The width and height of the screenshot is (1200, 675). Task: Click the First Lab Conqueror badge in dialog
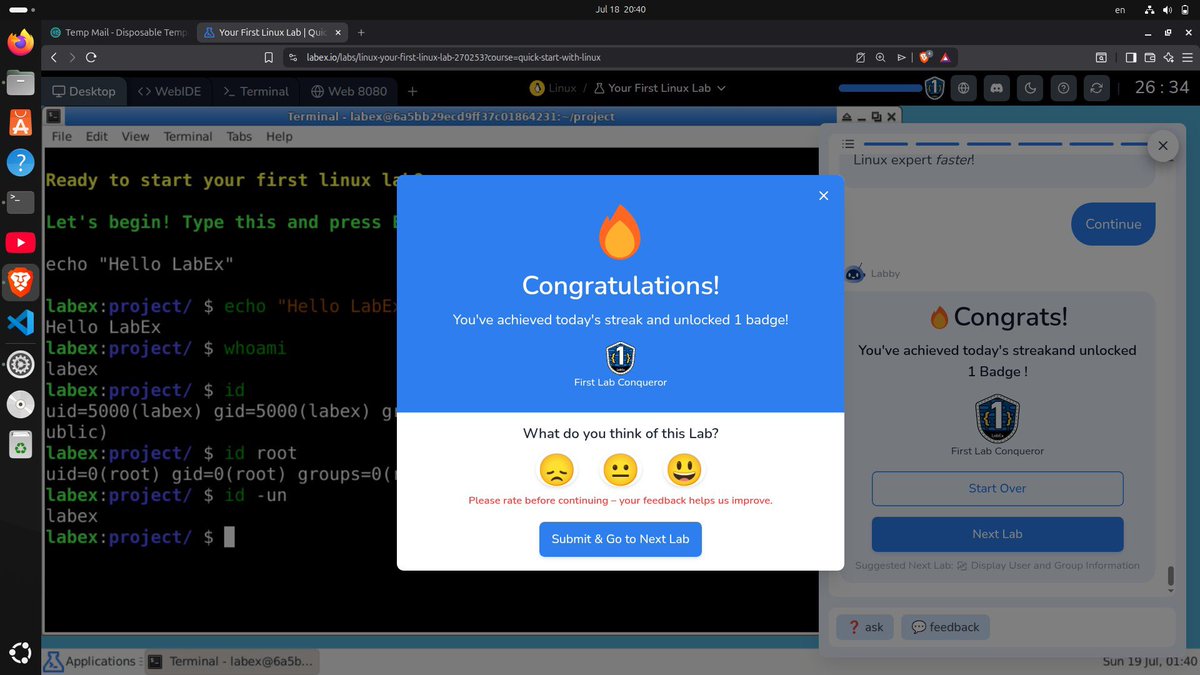(620, 358)
